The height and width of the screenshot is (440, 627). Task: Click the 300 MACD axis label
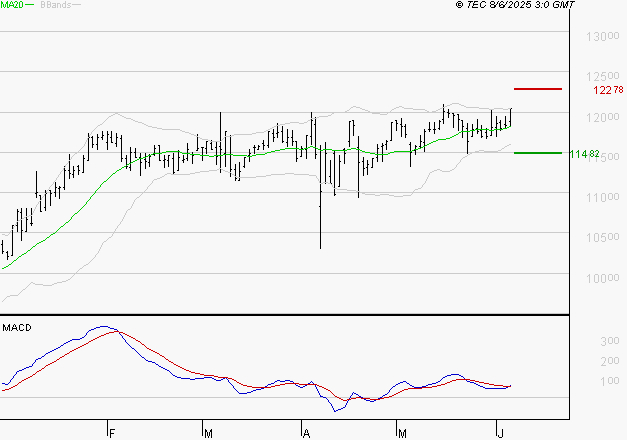[610, 341]
